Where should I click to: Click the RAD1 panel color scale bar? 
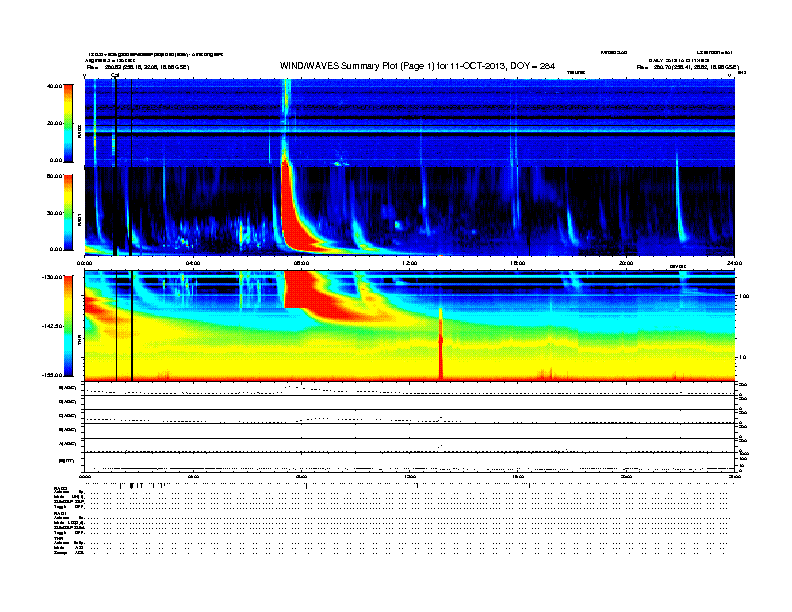coord(68,212)
